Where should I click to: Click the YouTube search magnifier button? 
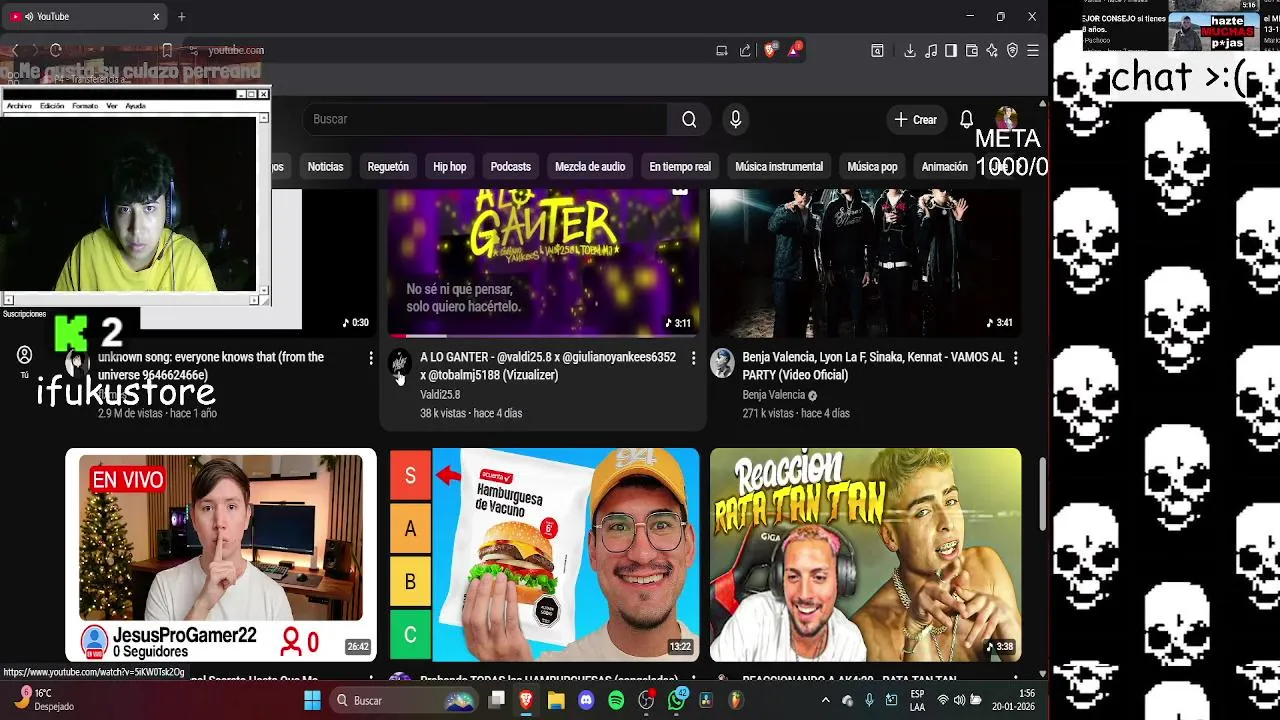pyautogui.click(x=689, y=119)
